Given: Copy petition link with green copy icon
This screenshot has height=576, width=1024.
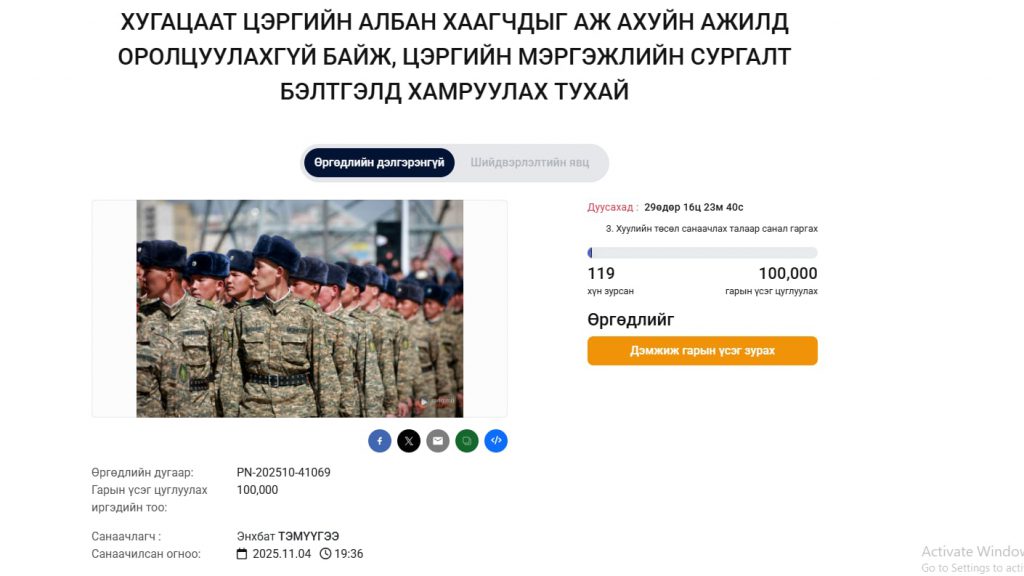Looking at the screenshot, I should [467, 441].
